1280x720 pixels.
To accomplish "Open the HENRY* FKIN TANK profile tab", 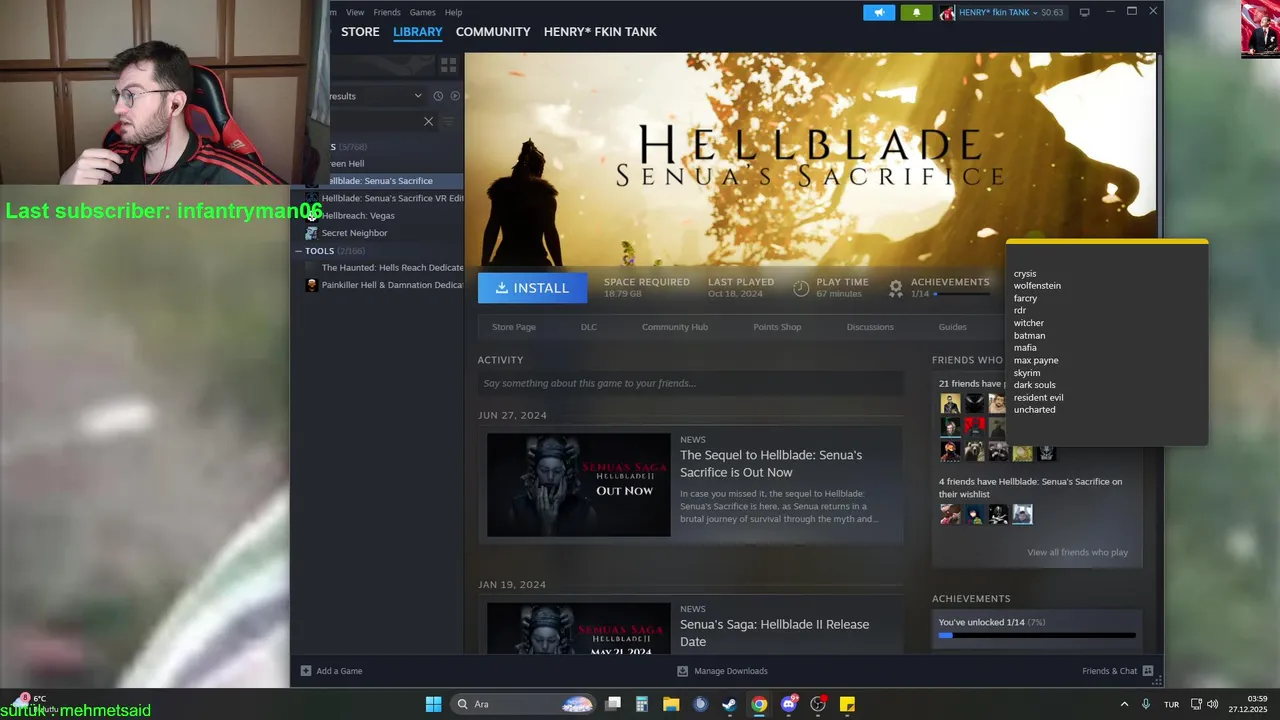I will pyautogui.click(x=600, y=32).
